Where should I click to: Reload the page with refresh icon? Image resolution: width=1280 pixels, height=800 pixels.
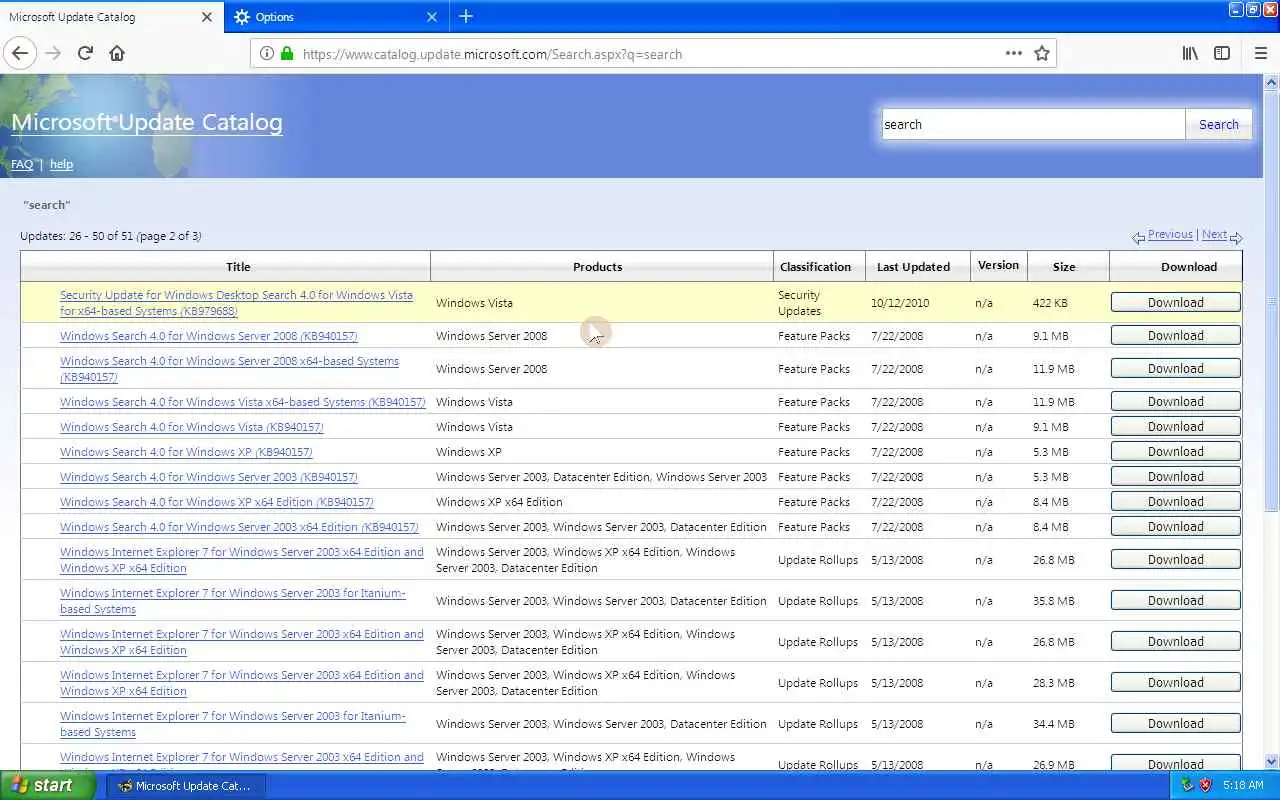click(x=85, y=53)
